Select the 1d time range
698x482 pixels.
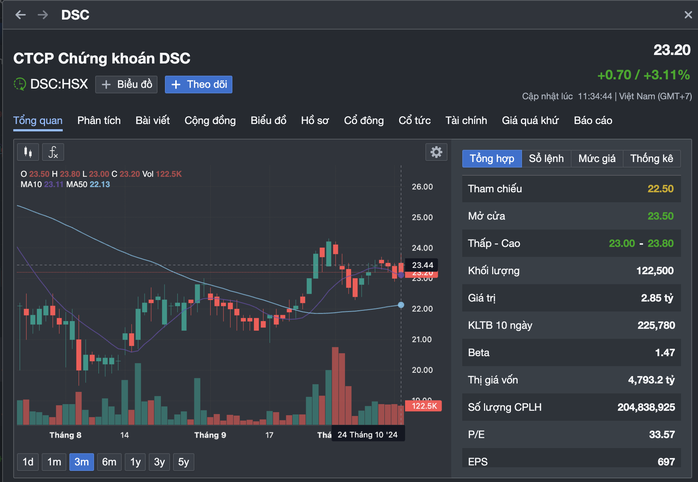click(28, 462)
